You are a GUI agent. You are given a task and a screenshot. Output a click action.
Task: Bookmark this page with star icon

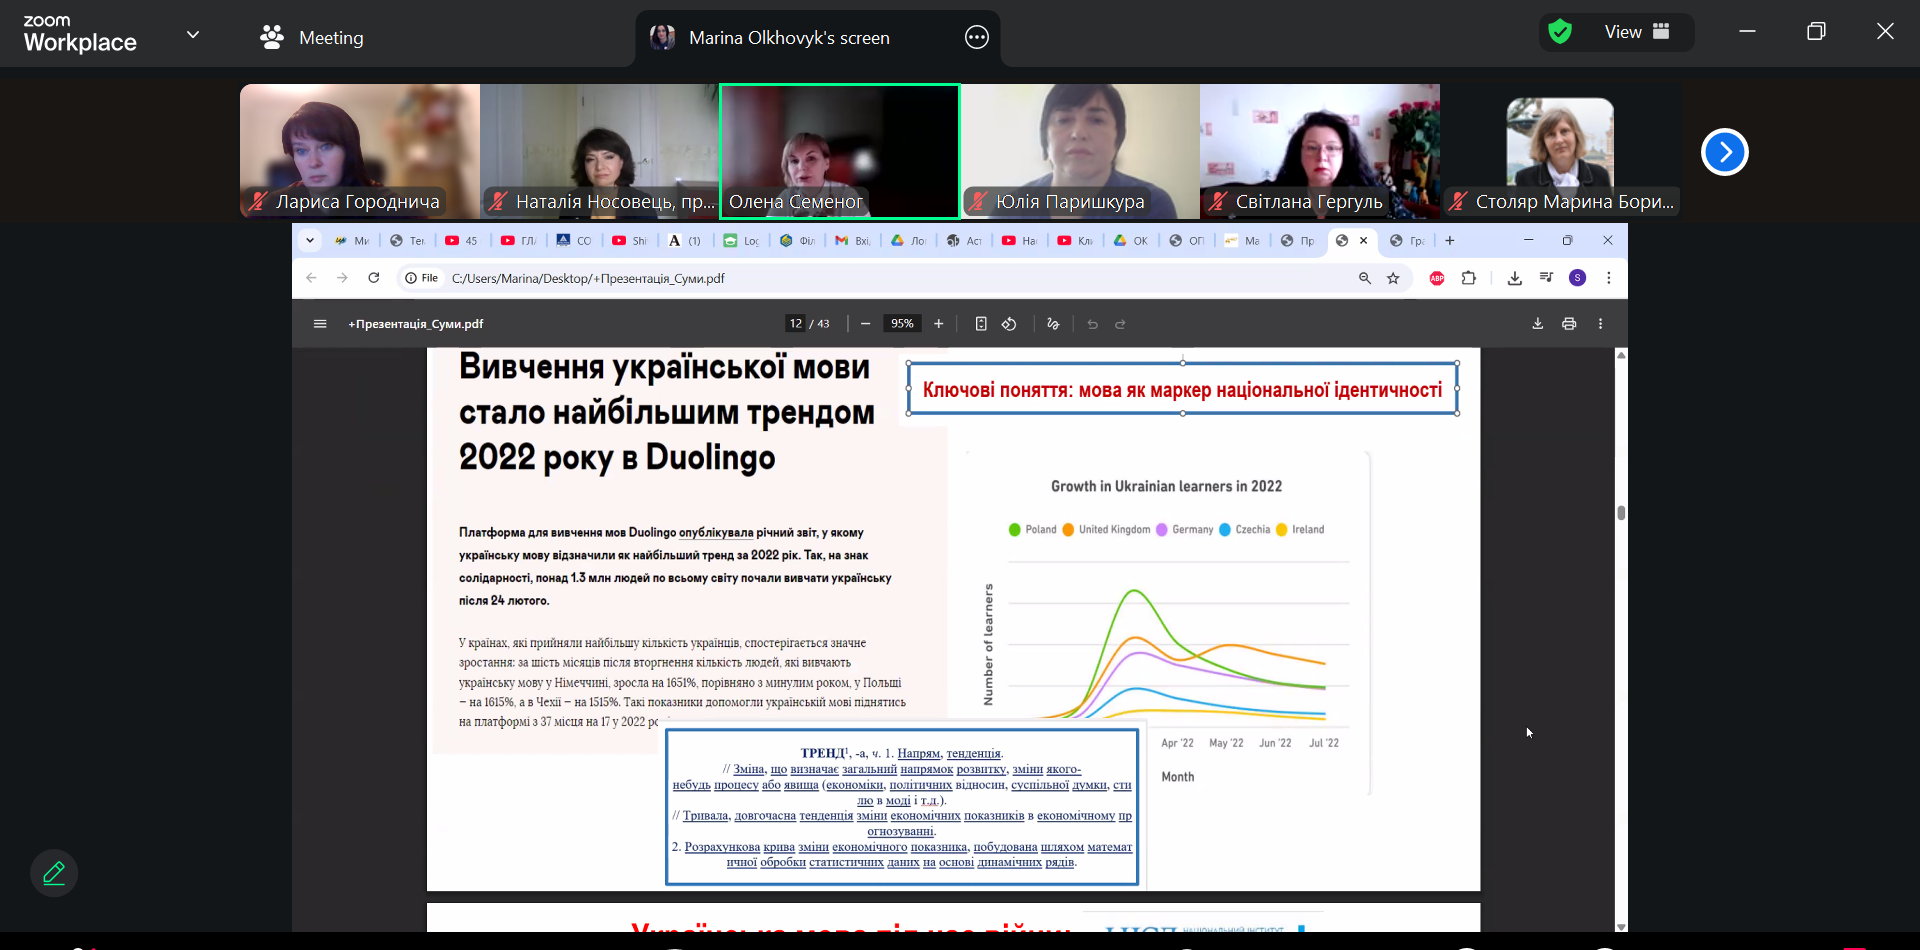click(x=1393, y=278)
